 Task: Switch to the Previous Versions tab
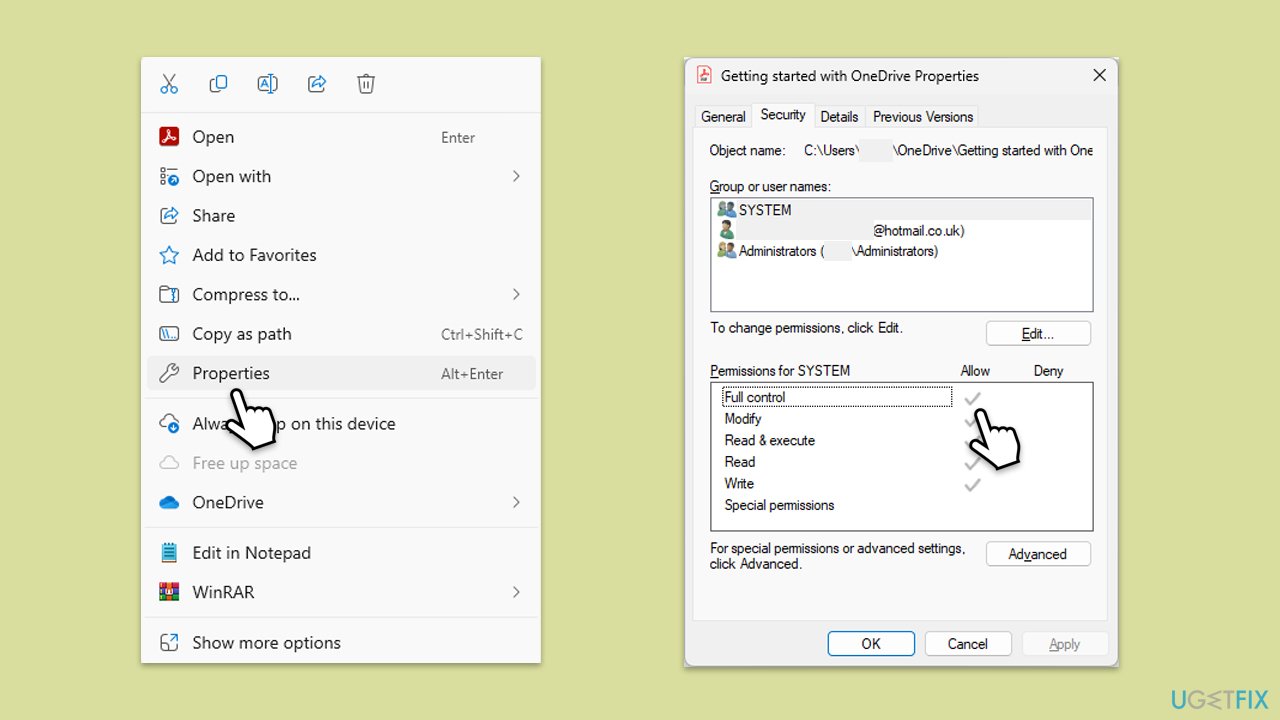(923, 116)
